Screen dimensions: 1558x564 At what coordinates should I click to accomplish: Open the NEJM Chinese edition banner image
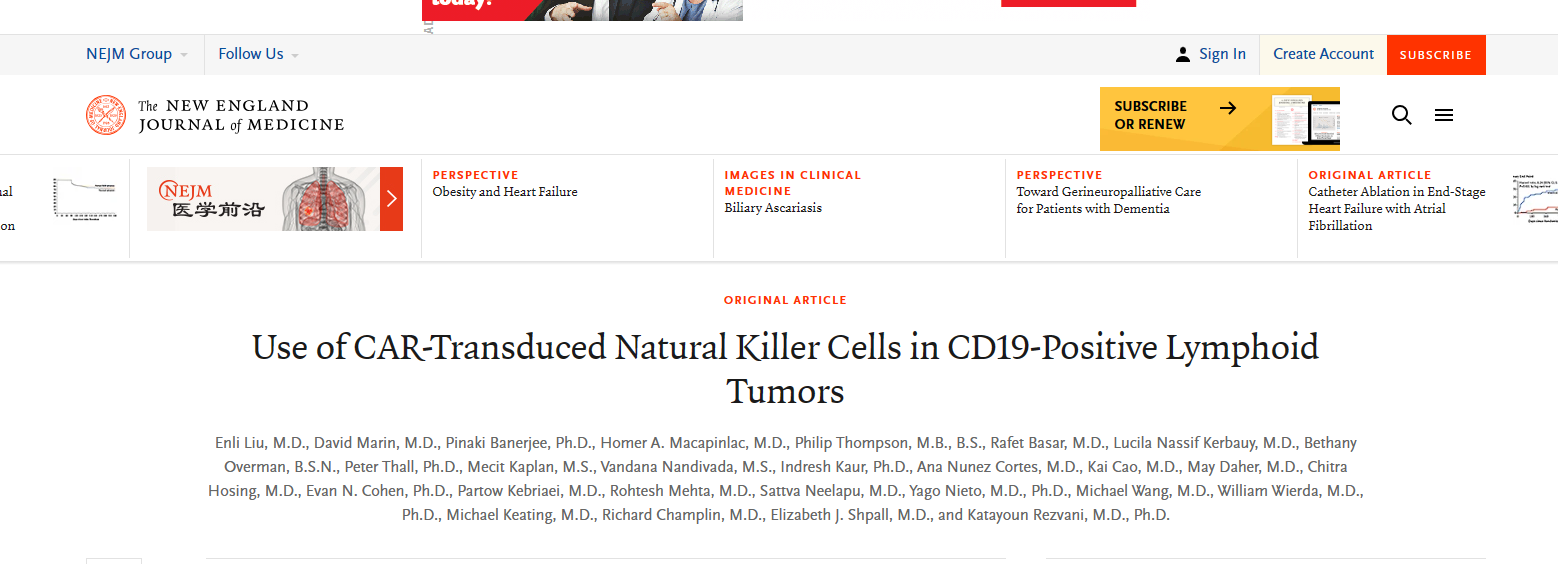click(264, 198)
